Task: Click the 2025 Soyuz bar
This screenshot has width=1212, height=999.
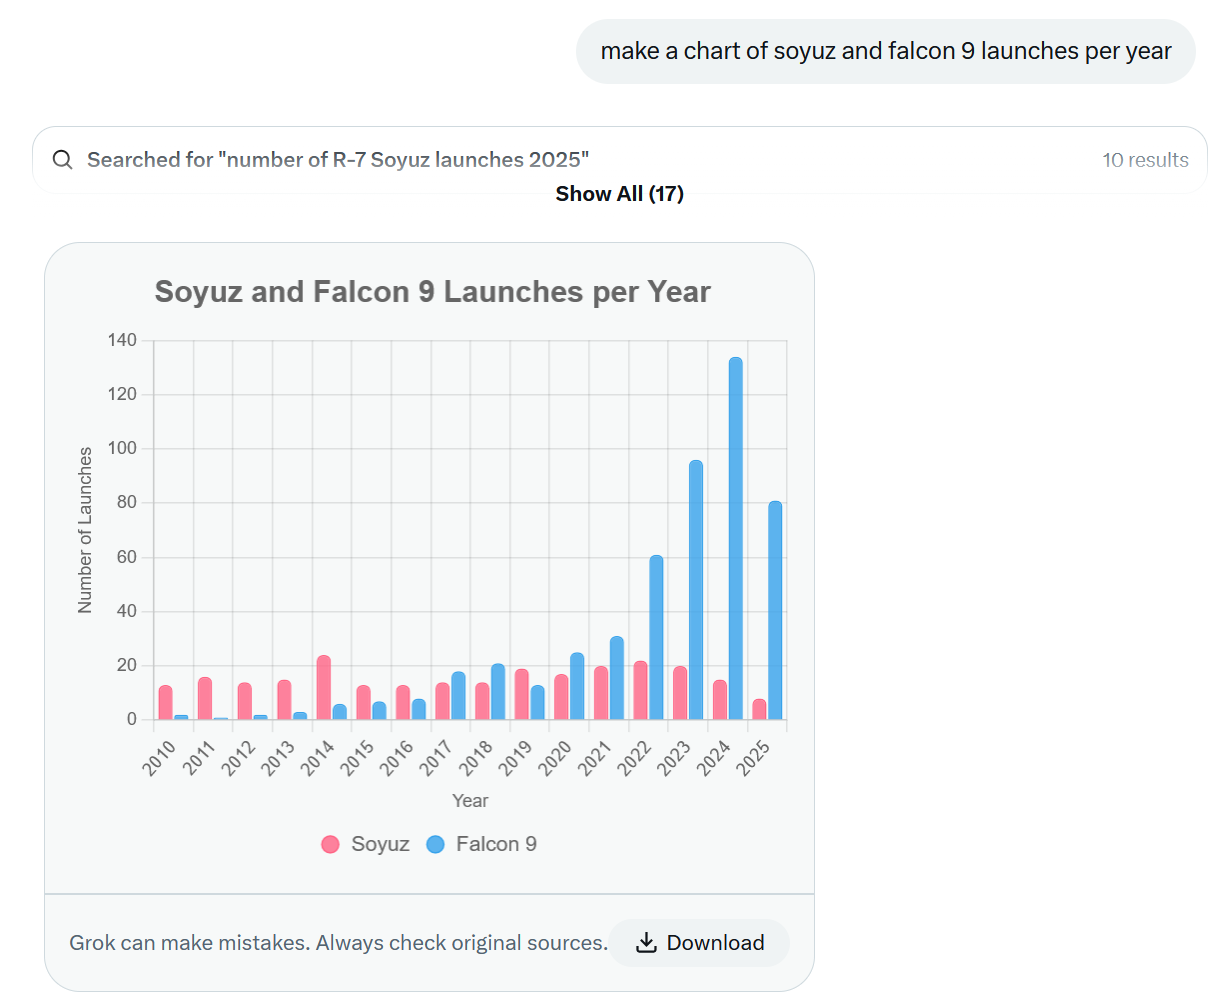Action: tap(760, 709)
